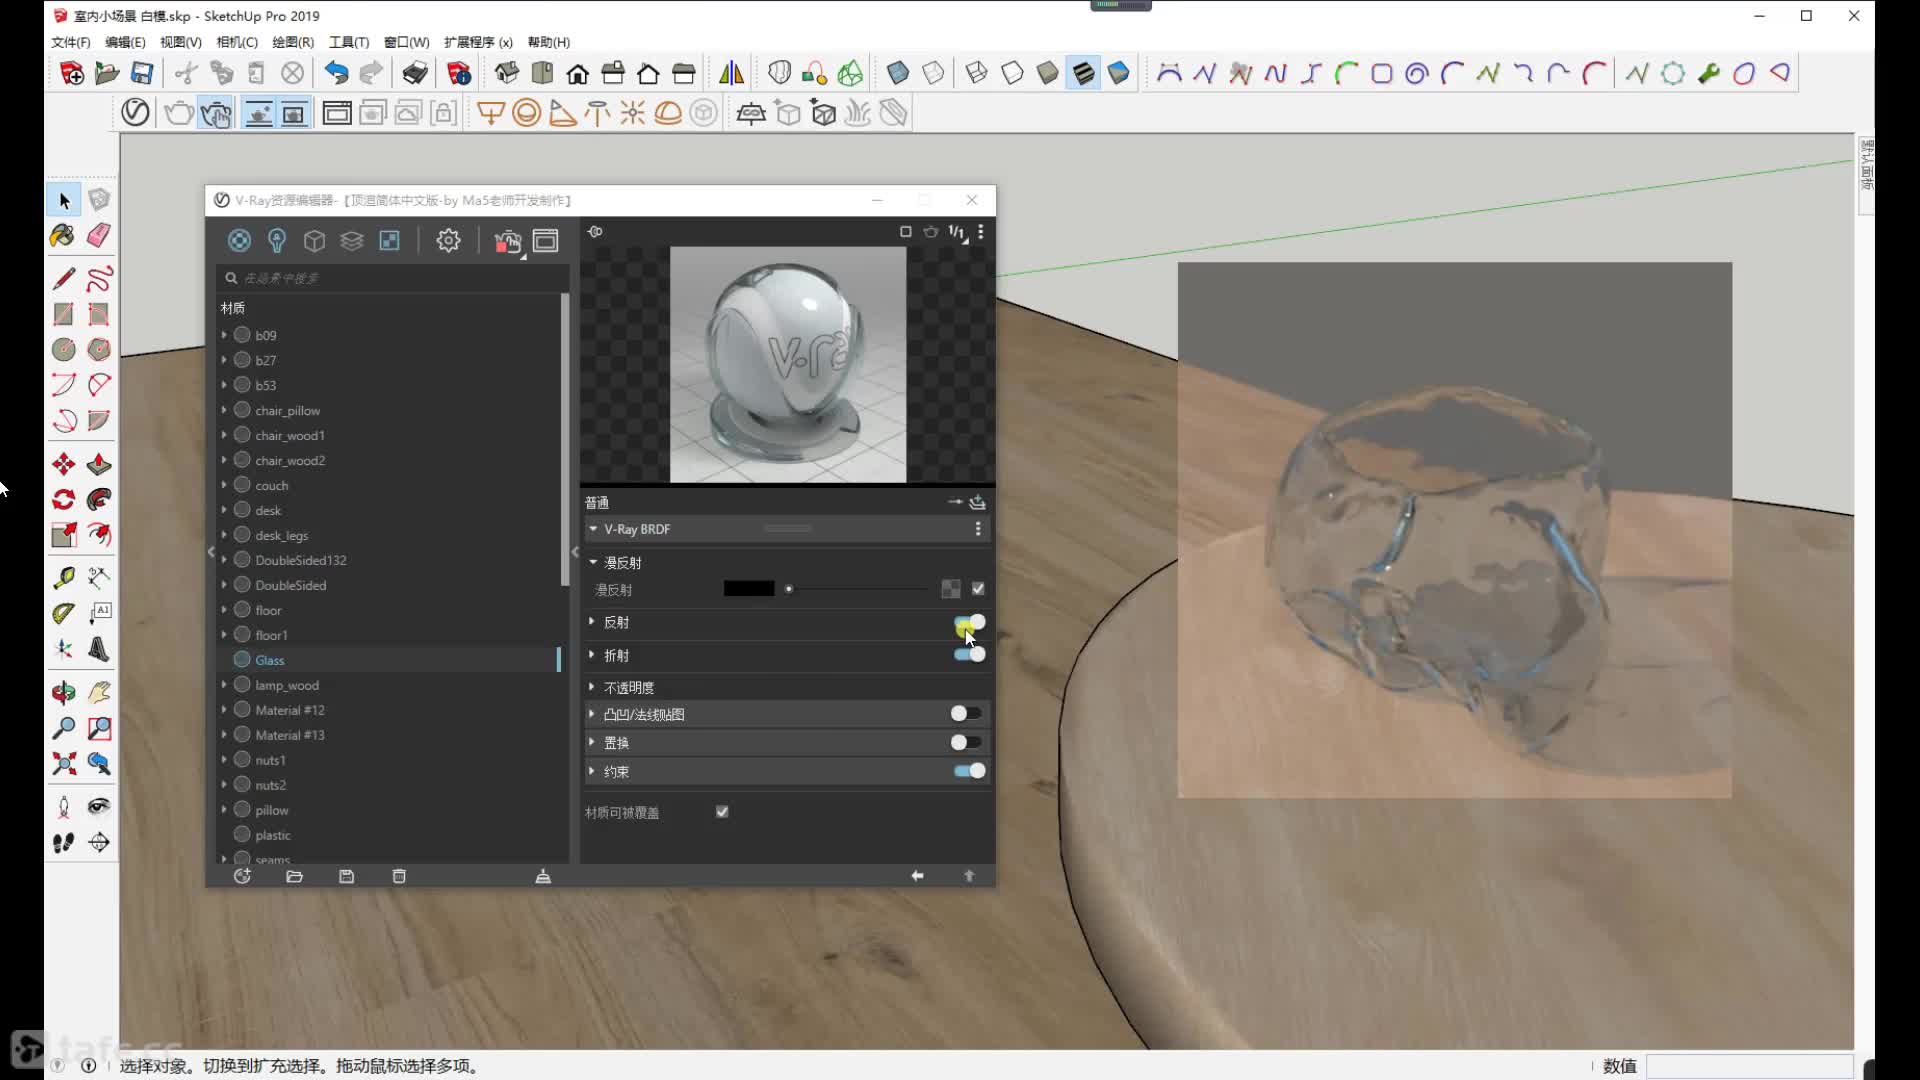Open the 帮助(H) menu
1920x1080 pixels.
pos(549,42)
